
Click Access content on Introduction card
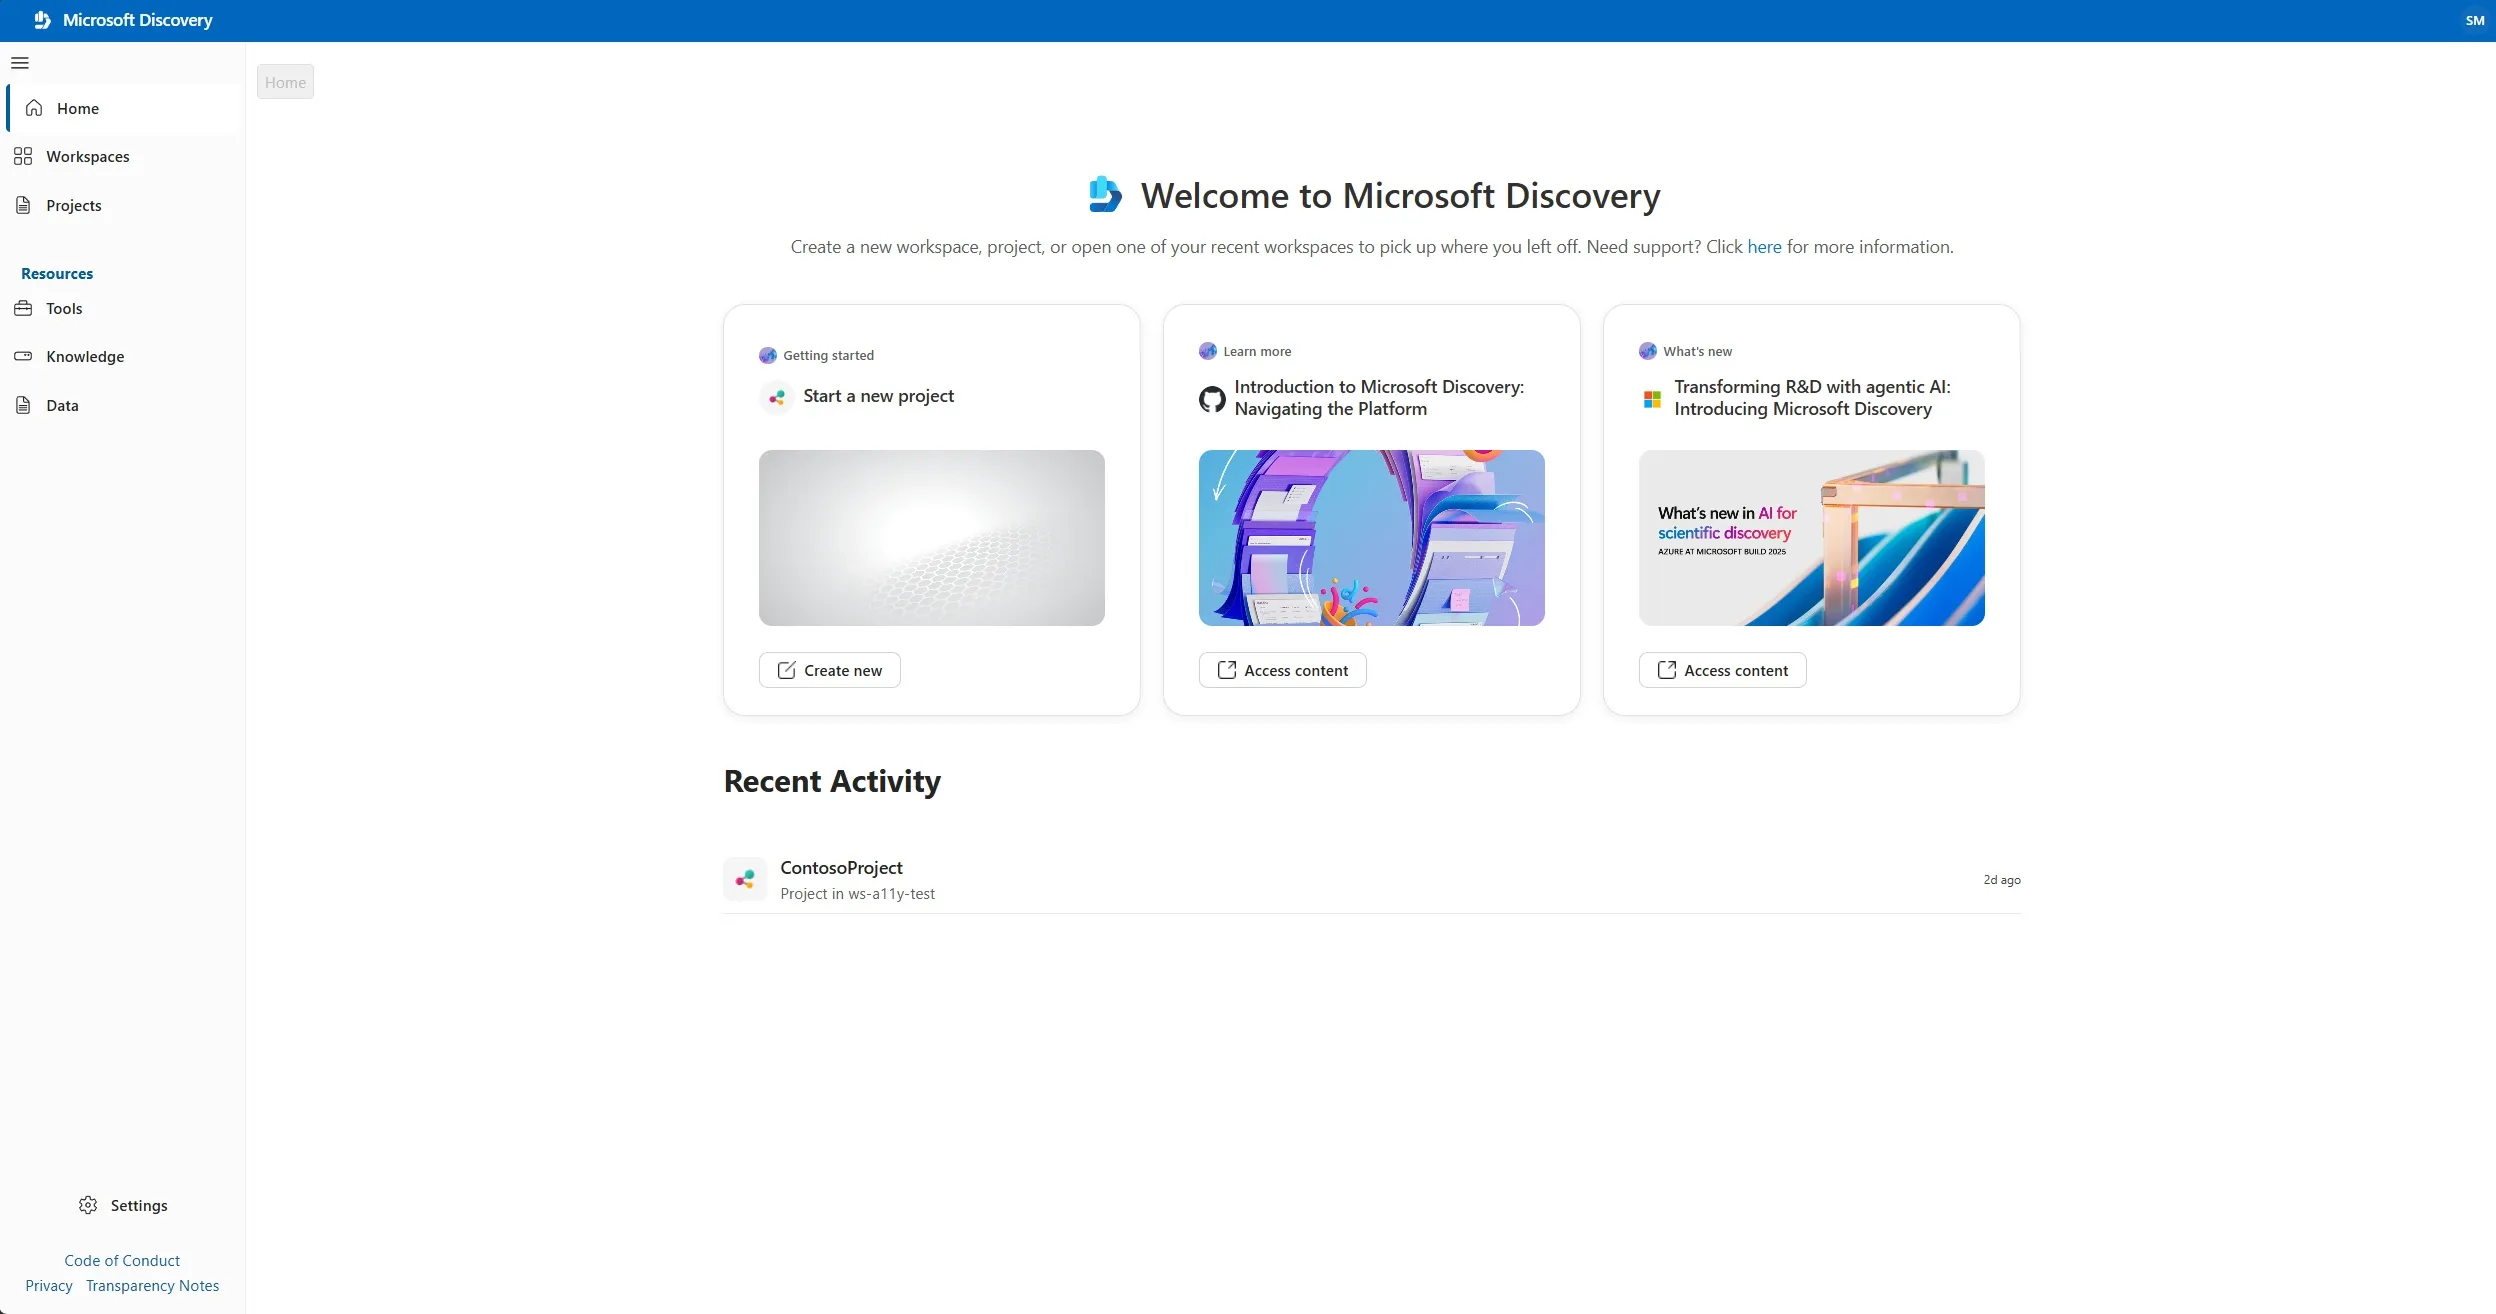(x=1283, y=670)
